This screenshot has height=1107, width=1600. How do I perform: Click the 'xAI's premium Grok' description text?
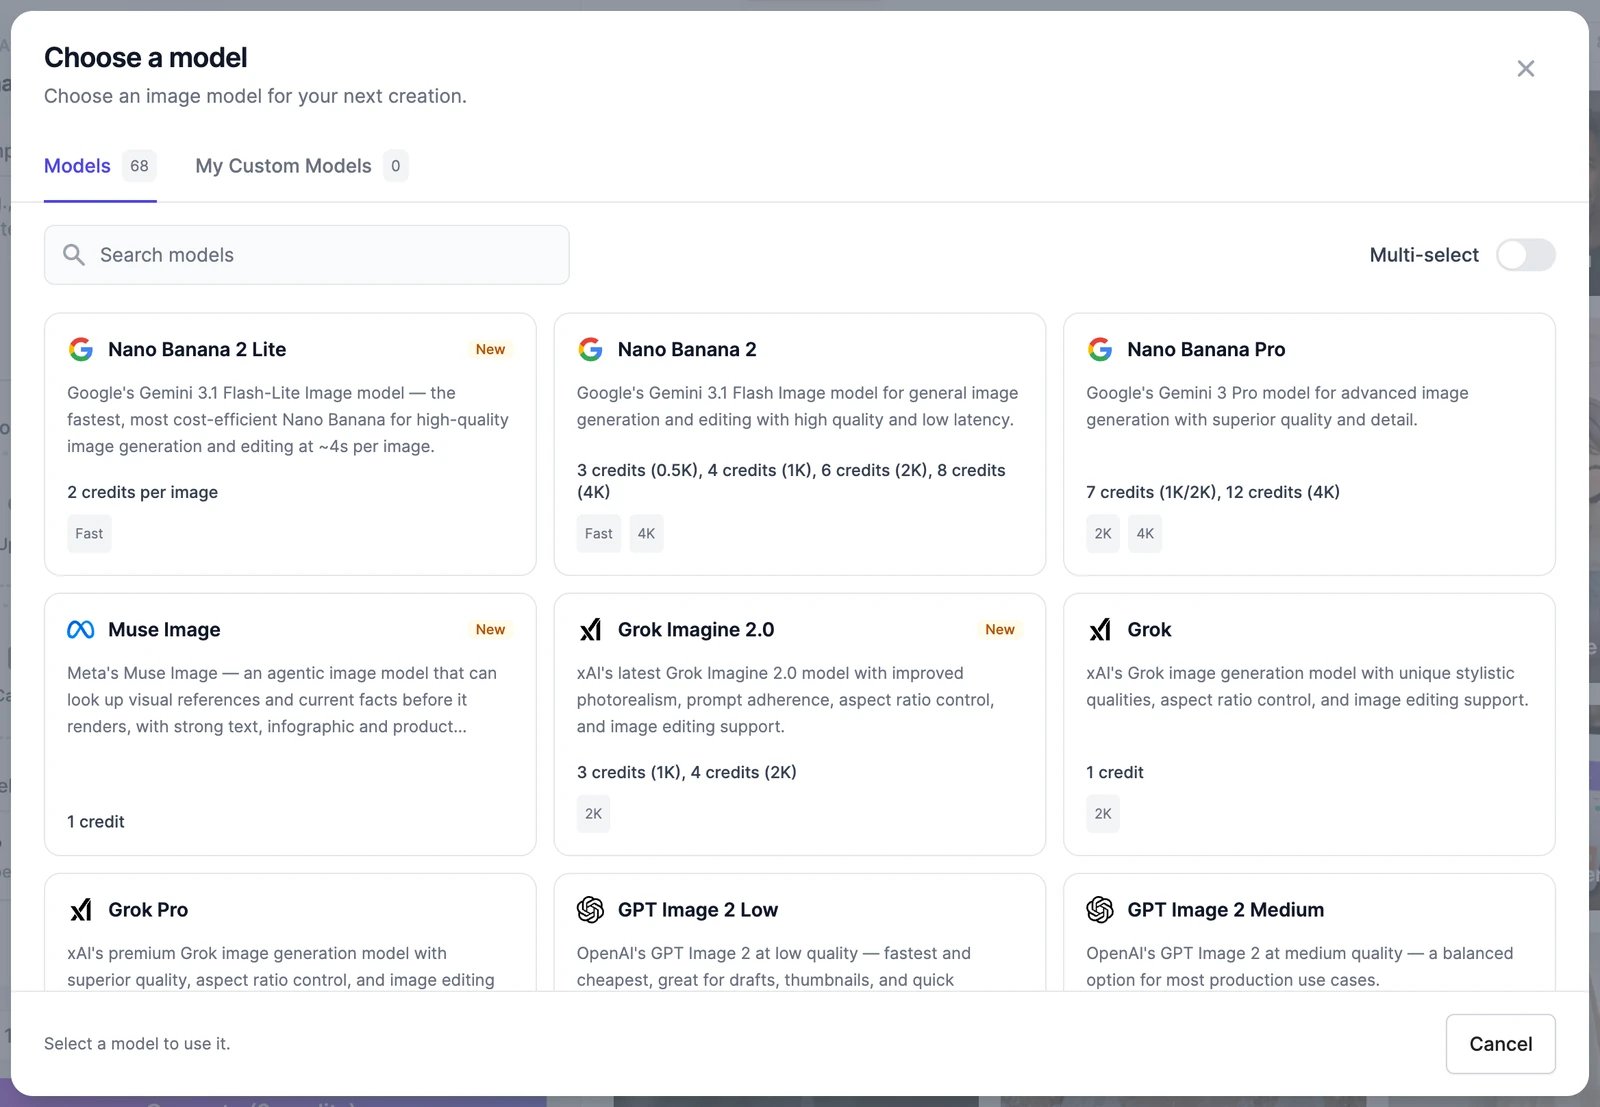click(x=281, y=967)
